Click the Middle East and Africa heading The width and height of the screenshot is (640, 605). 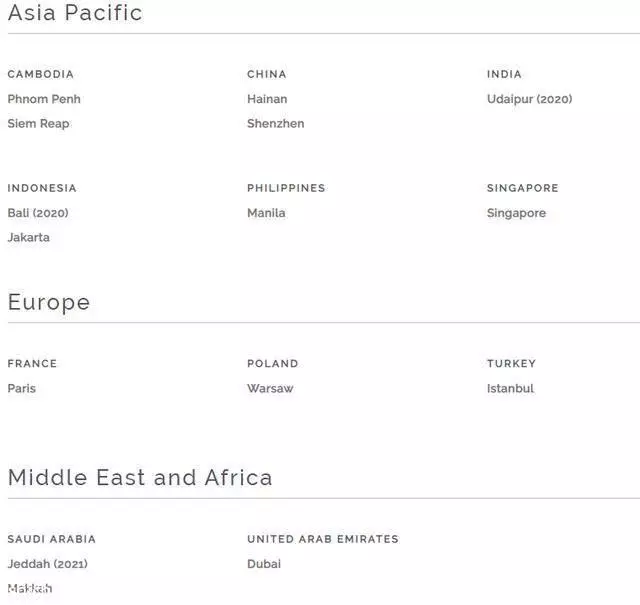(140, 477)
